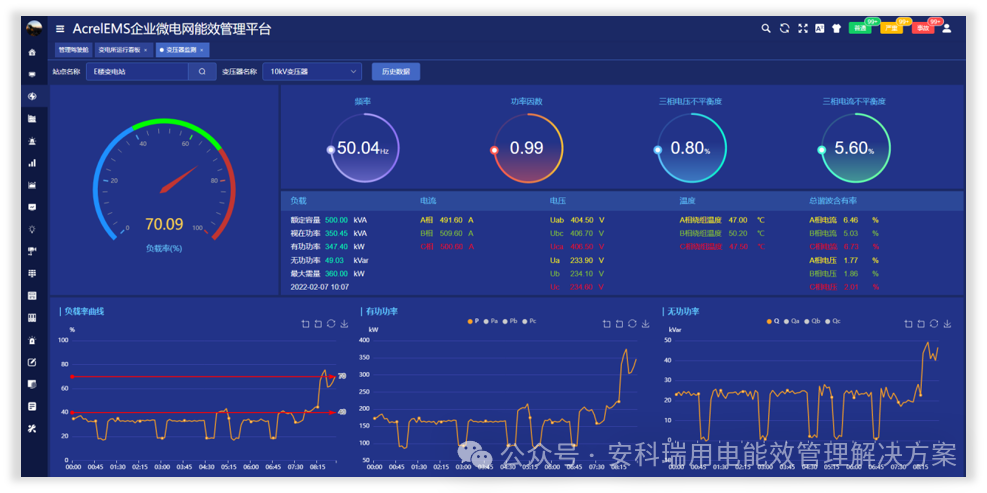Open the language translation icon in header
This screenshot has width=987, height=493.
(x=820, y=28)
